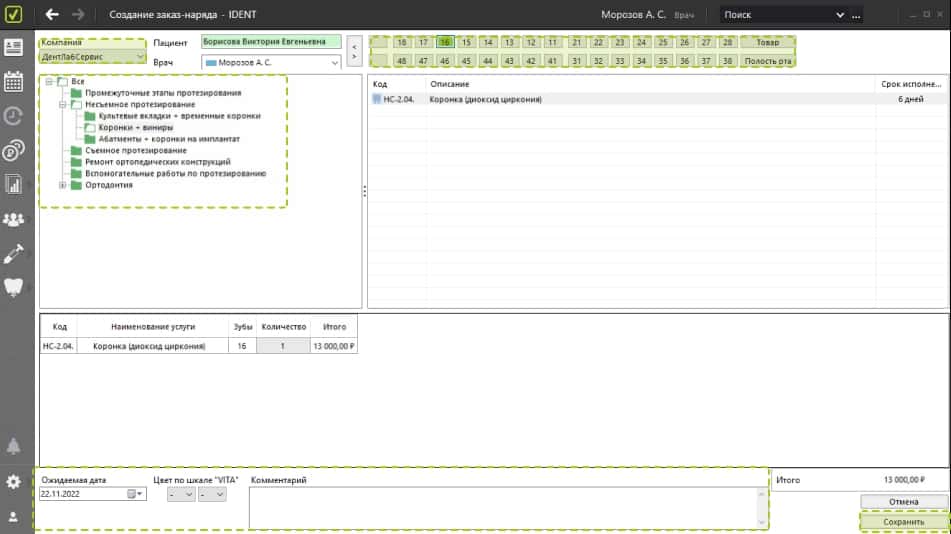Toggle tooth 16 in the tooth chart
Viewport: 951px width, 534px height.
tap(445, 43)
